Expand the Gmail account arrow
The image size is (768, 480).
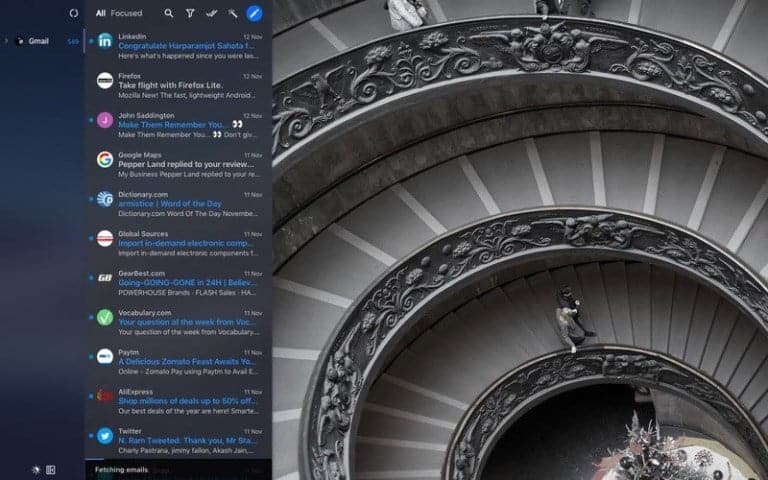tap(6, 41)
